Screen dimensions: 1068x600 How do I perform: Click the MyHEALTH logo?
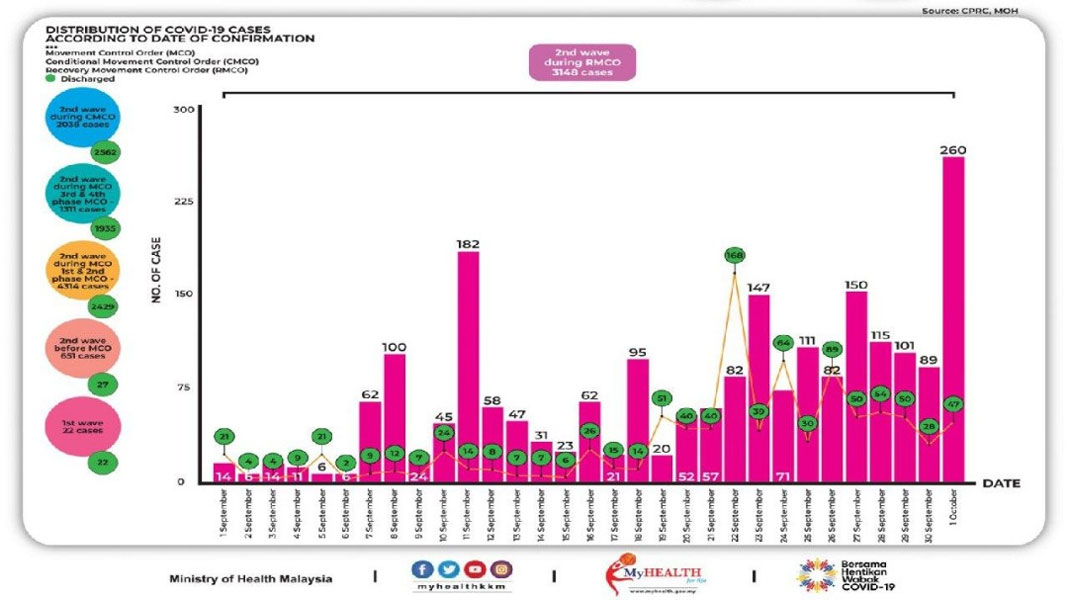653,574
